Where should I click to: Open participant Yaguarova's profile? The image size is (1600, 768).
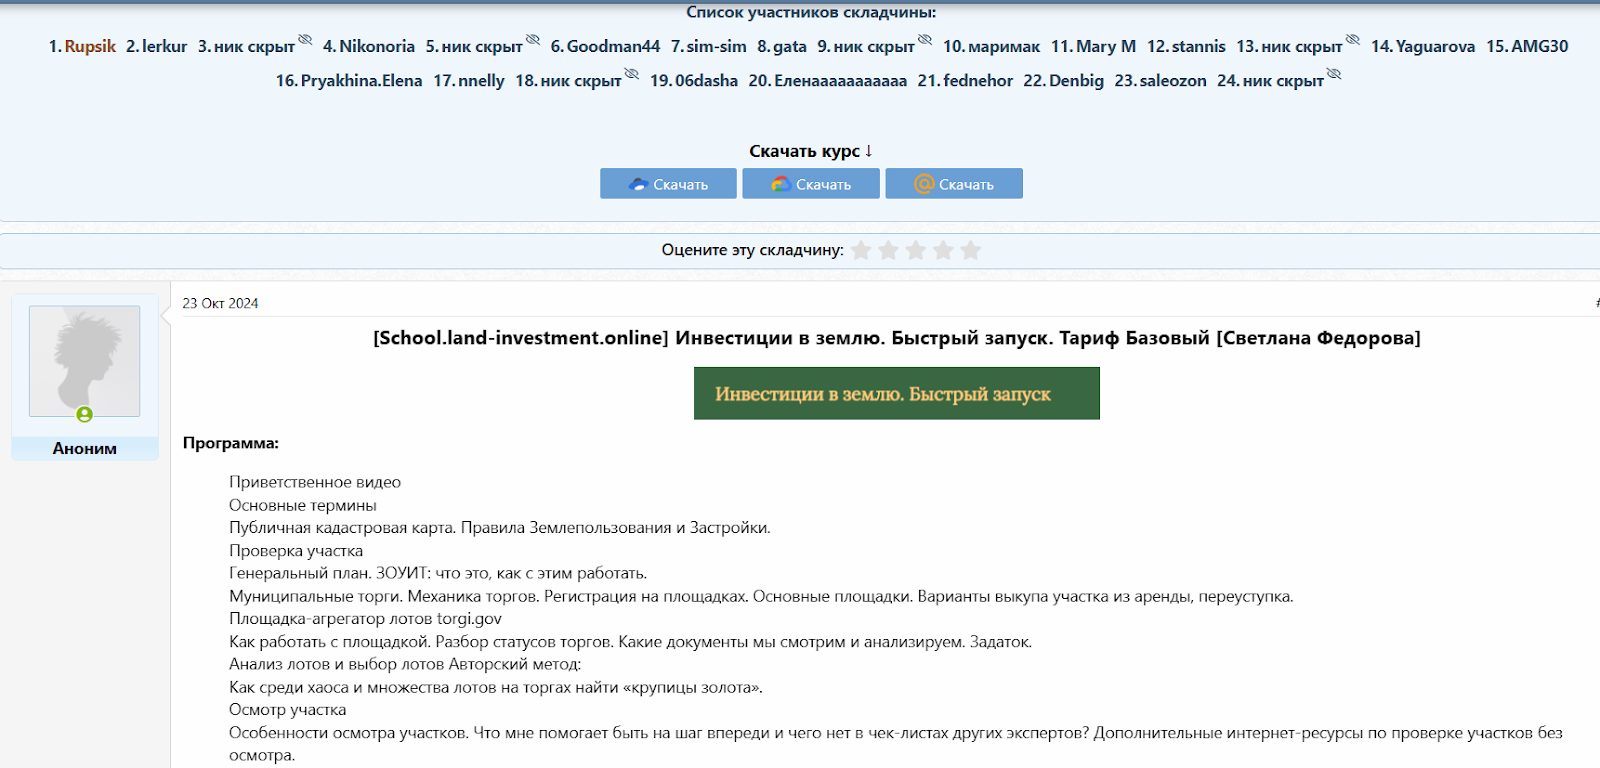pyautogui.click(x=1435, y=46)
